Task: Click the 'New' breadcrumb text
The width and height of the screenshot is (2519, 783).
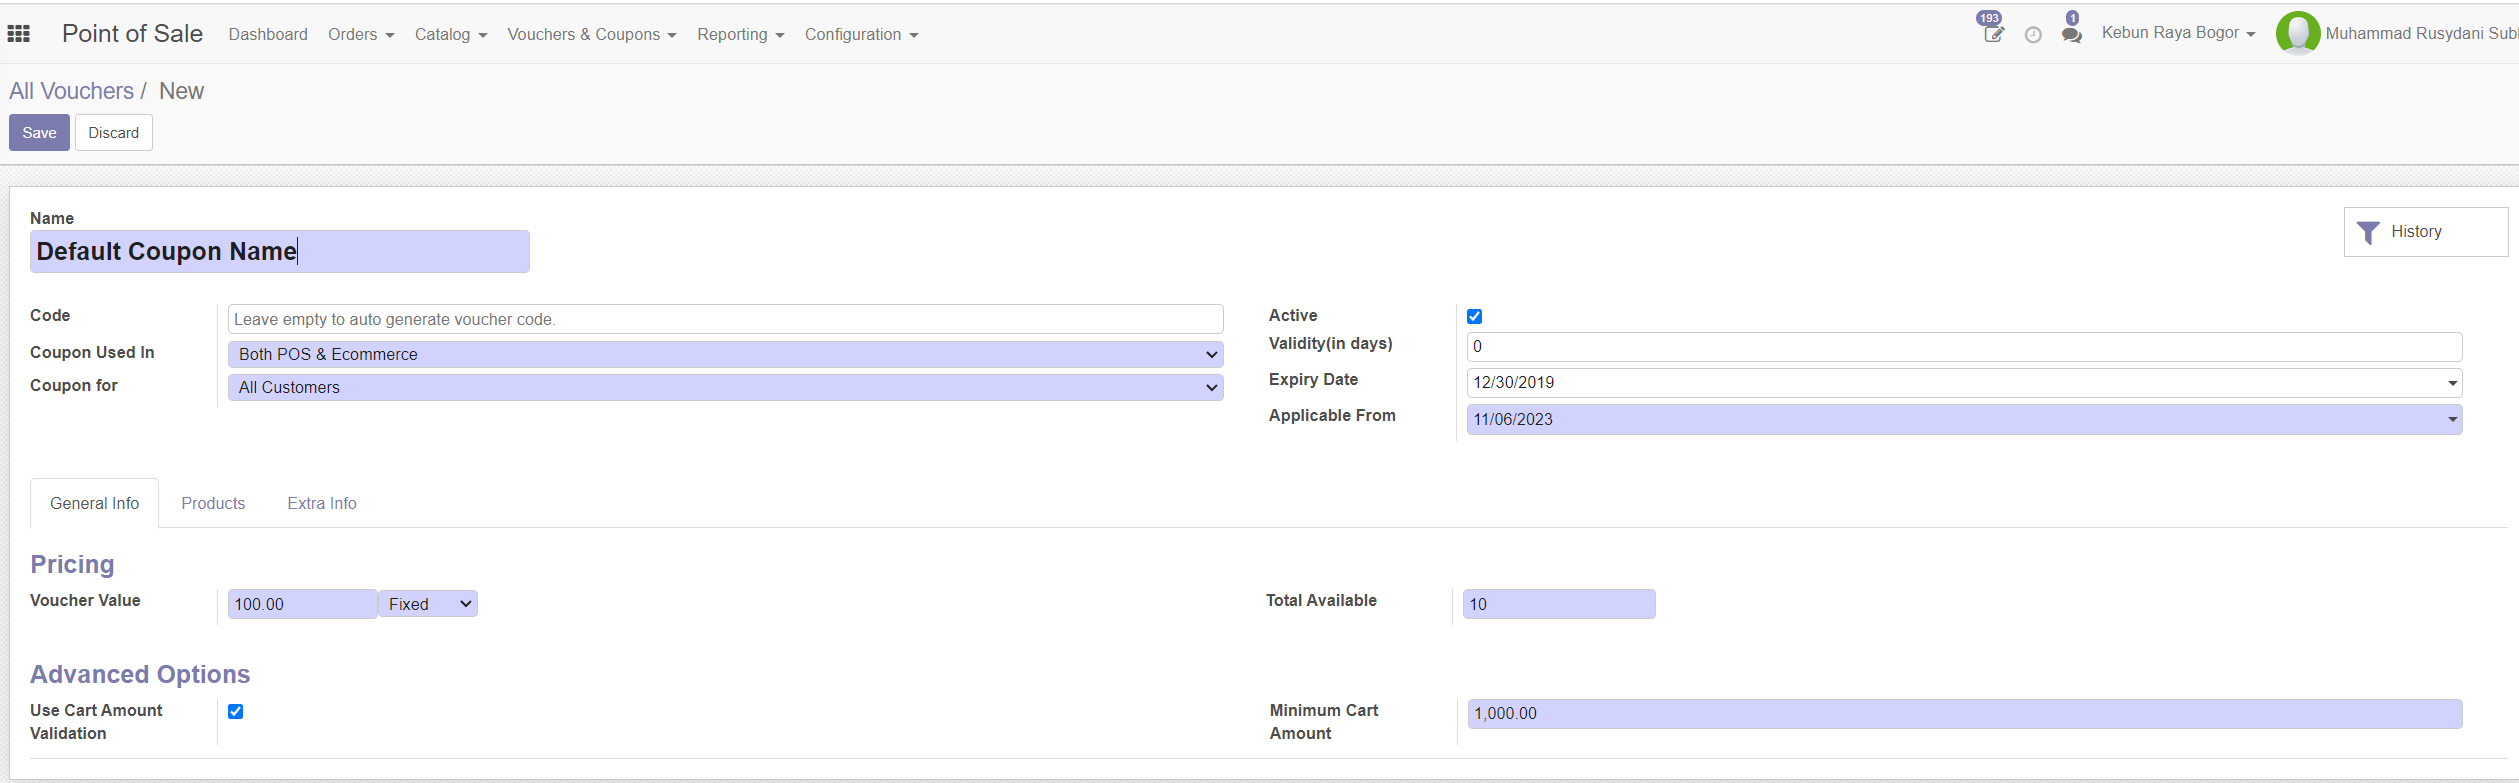Action: (181, 91)
